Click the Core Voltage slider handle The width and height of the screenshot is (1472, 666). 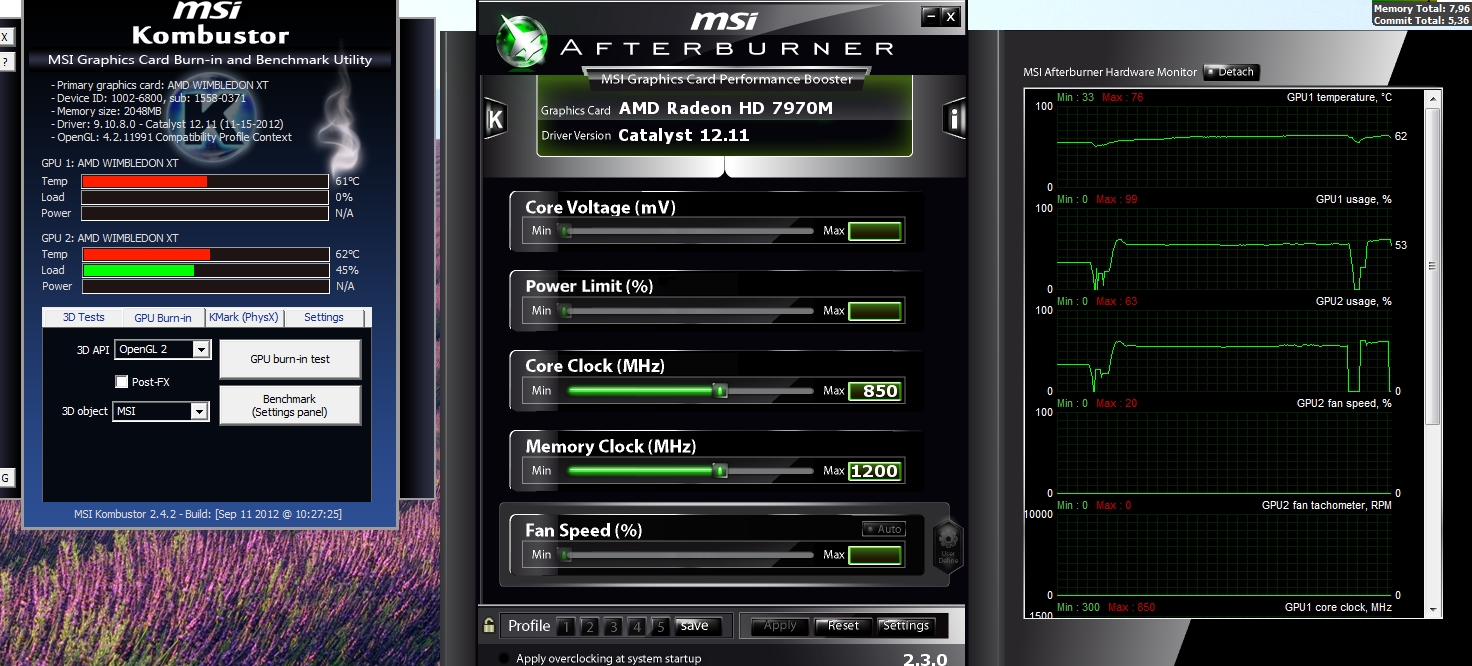coord(566,231)
